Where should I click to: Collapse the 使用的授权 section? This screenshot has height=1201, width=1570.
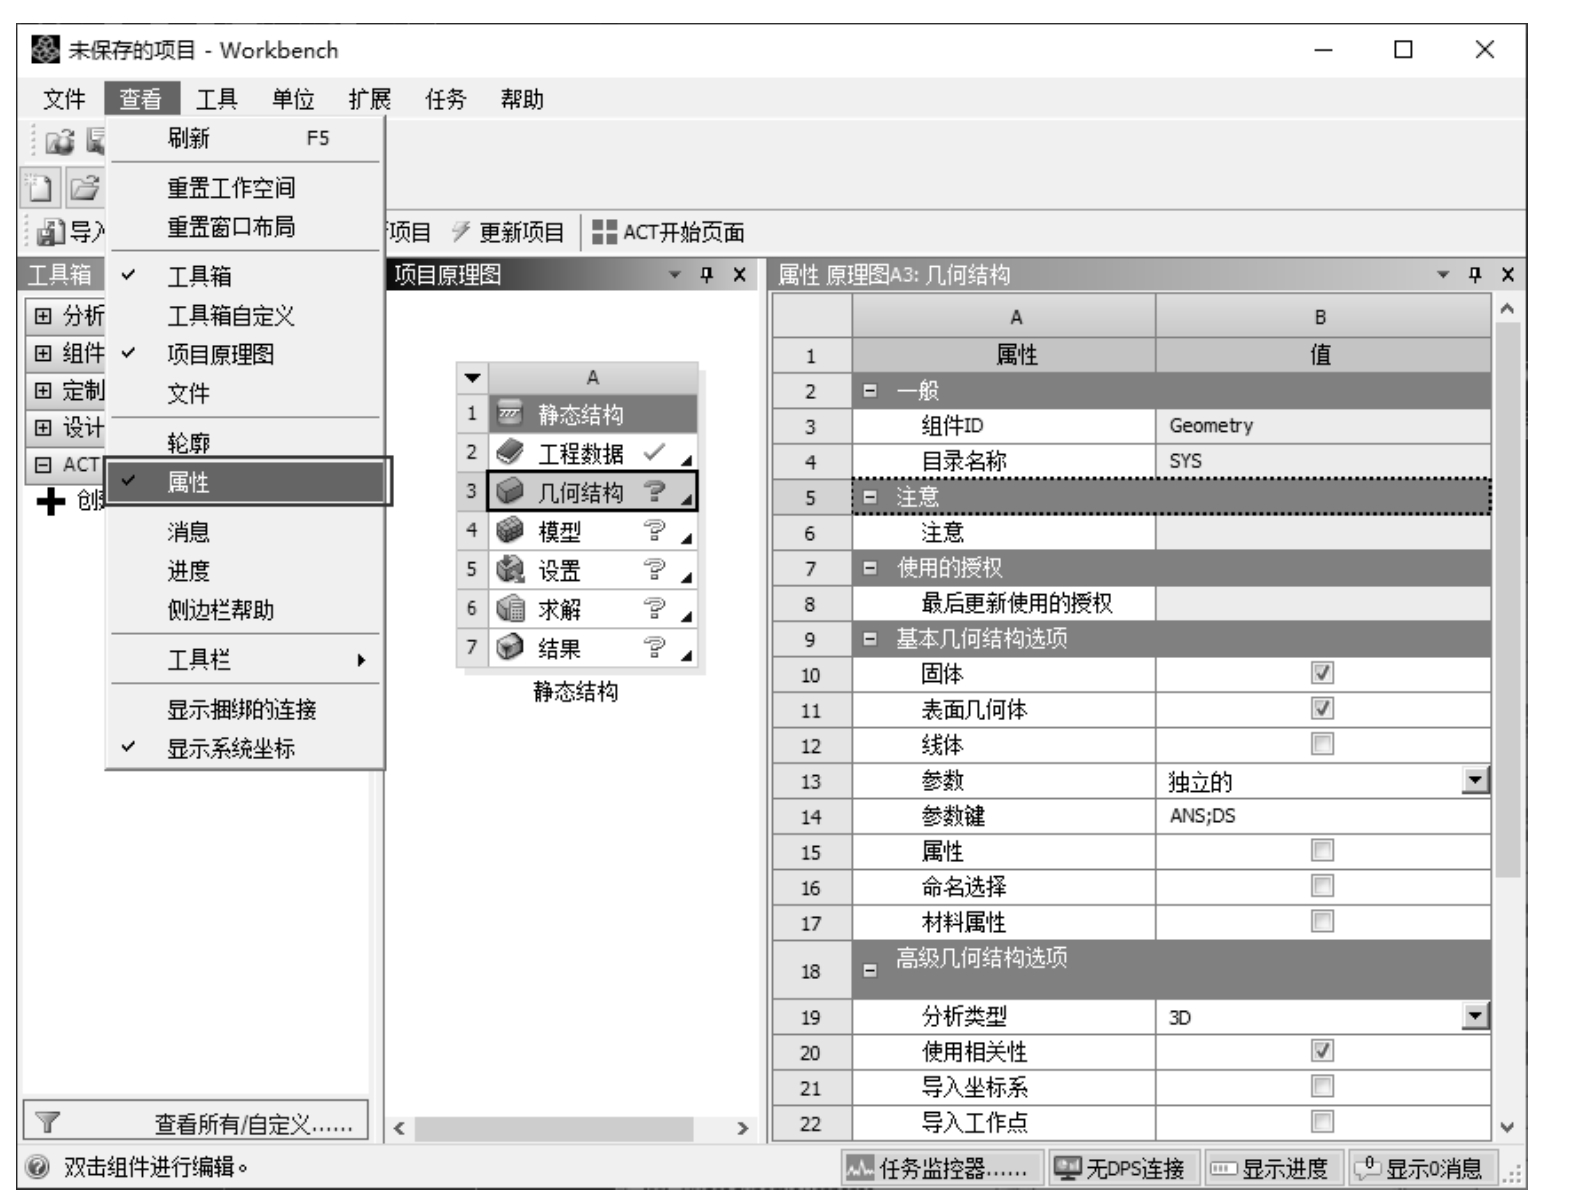(870, 568)
